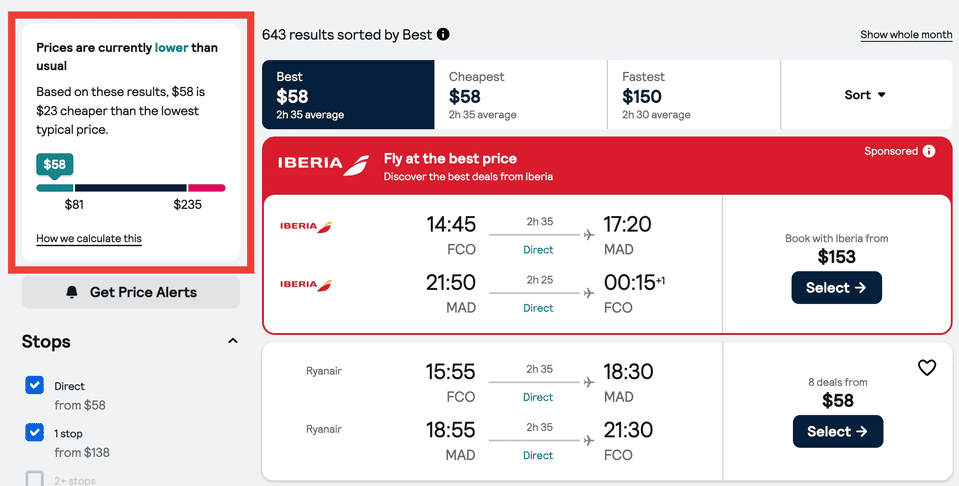
Task: Switch to the Cheapest tab
Action: (520, 95)
